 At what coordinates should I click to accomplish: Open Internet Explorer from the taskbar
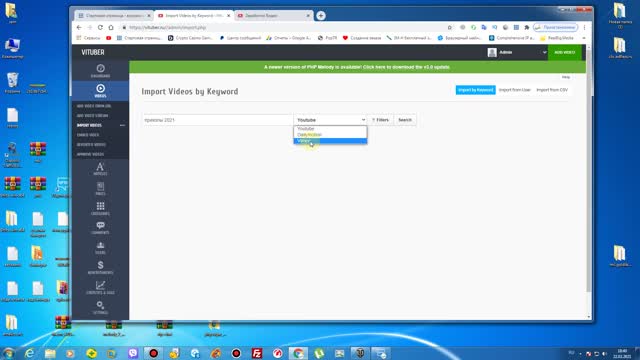coord(30,353)
